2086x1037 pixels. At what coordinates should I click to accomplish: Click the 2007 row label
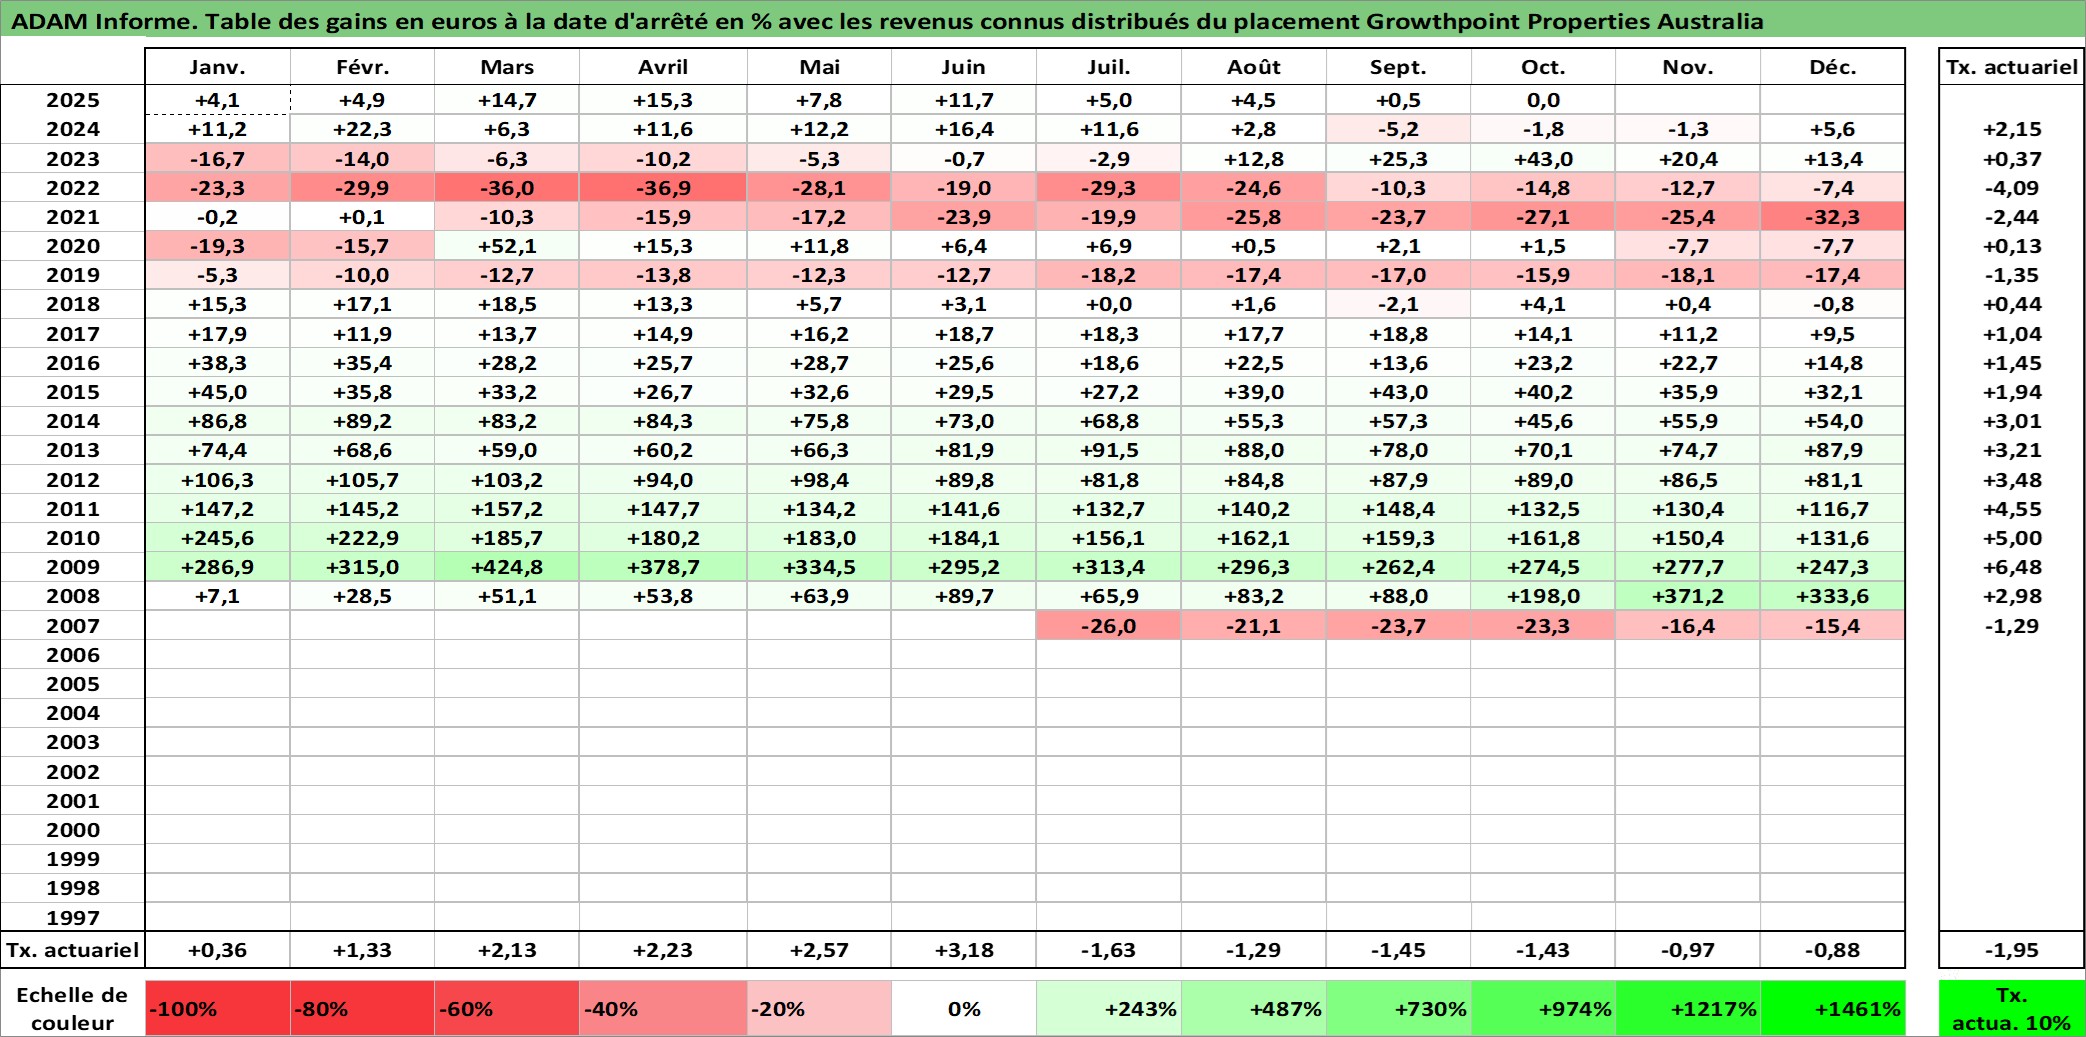(73, 626)
